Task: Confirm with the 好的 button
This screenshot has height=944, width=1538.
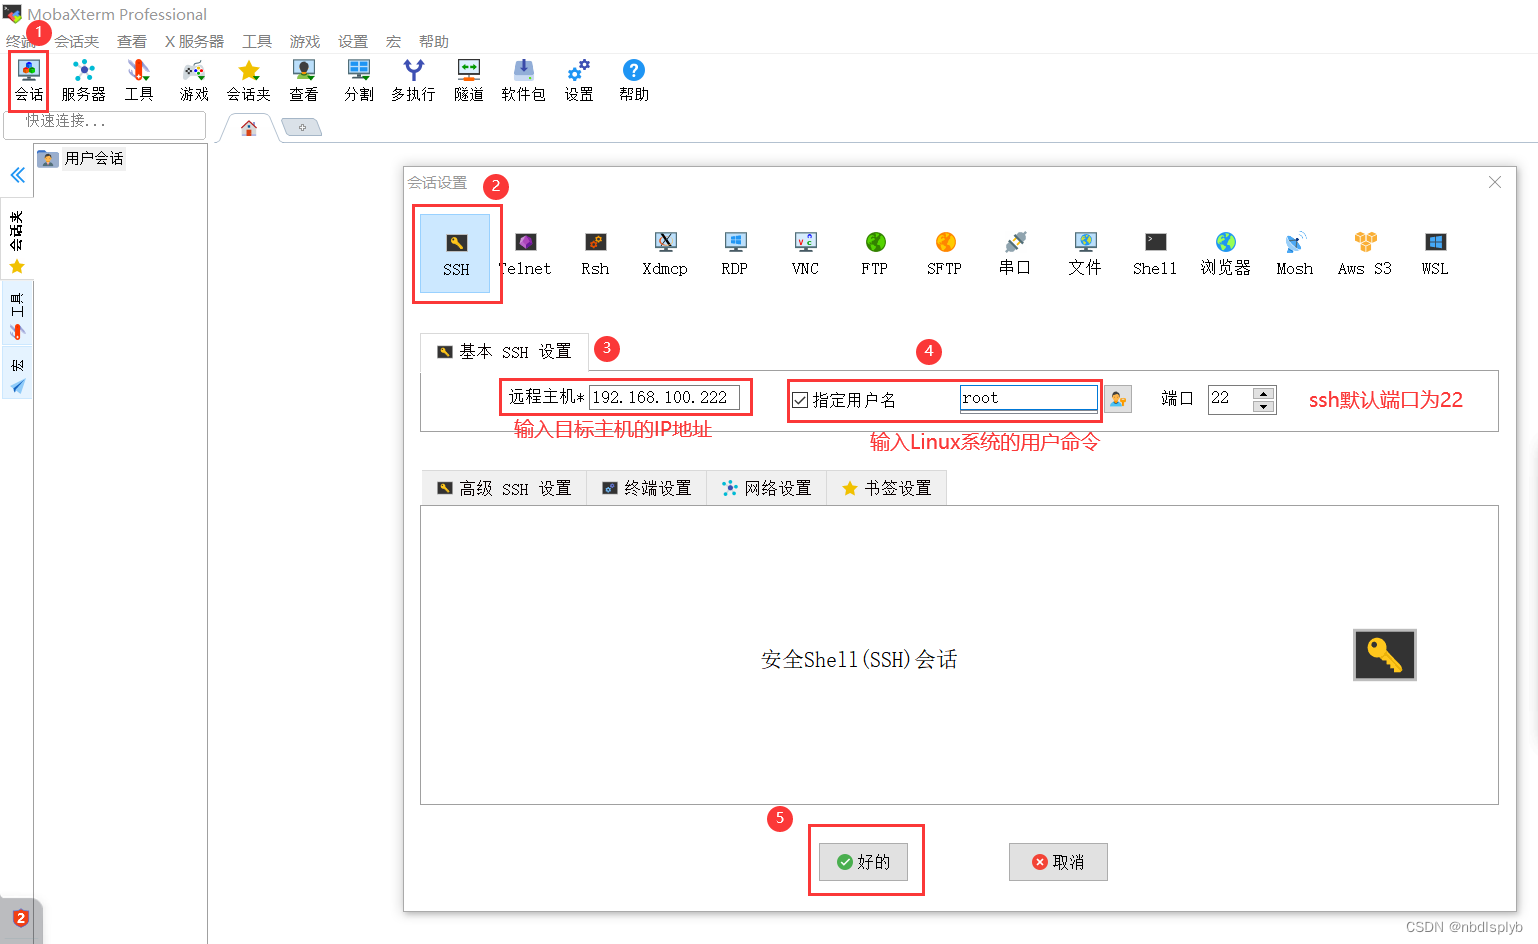Action: tap(863, 862)
